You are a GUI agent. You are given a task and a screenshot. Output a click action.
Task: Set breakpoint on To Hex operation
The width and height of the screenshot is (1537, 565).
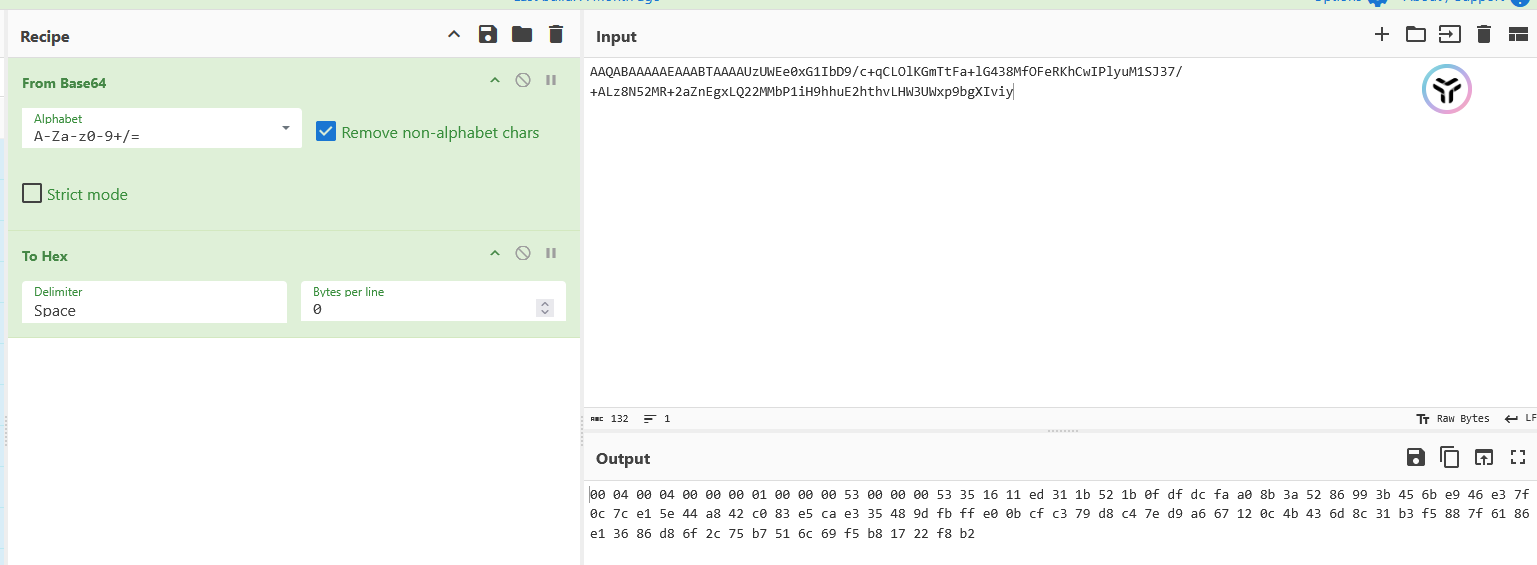click(551, 254)
